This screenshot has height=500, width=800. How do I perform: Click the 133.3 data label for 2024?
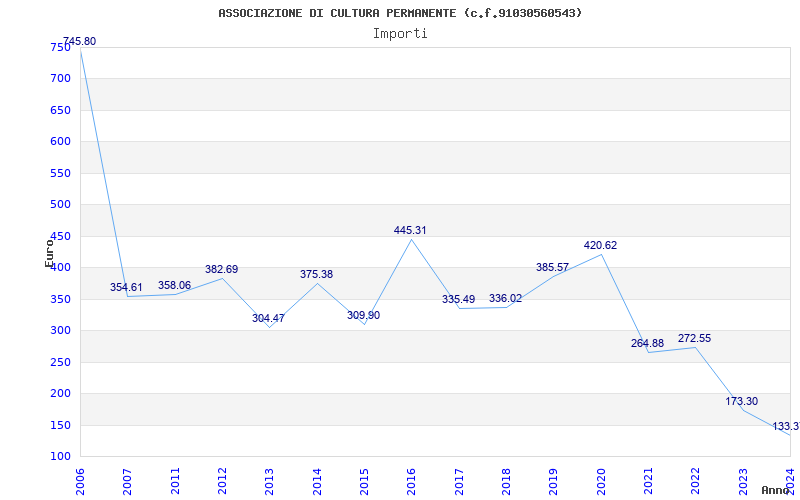click(786, 427)
